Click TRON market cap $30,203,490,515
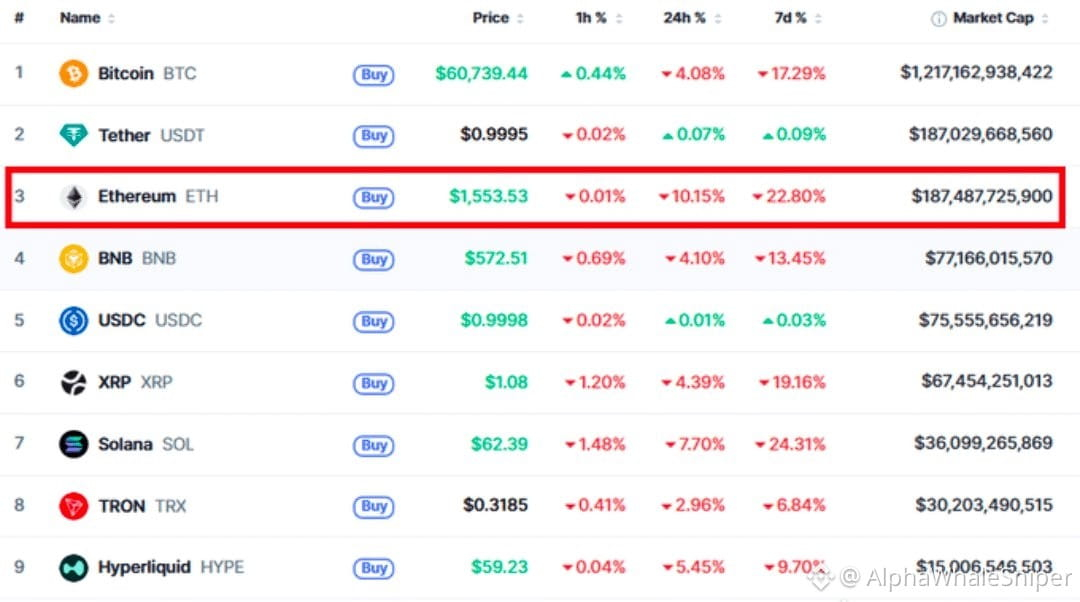The height and width of the screenshot is (602, 1080). tap(984, 505)
